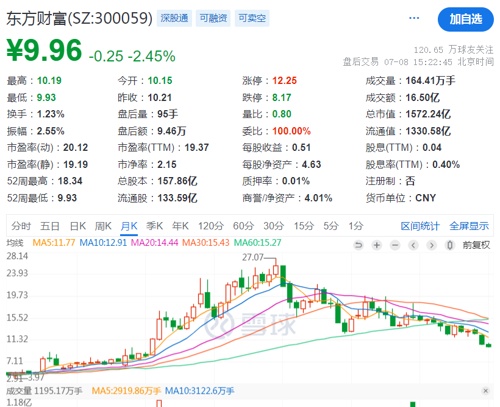This screenshot has width=500, height=407.
Task: Click the MA30:15.43 moving average label
Action: pyautogui.click(x=206, y=243)
